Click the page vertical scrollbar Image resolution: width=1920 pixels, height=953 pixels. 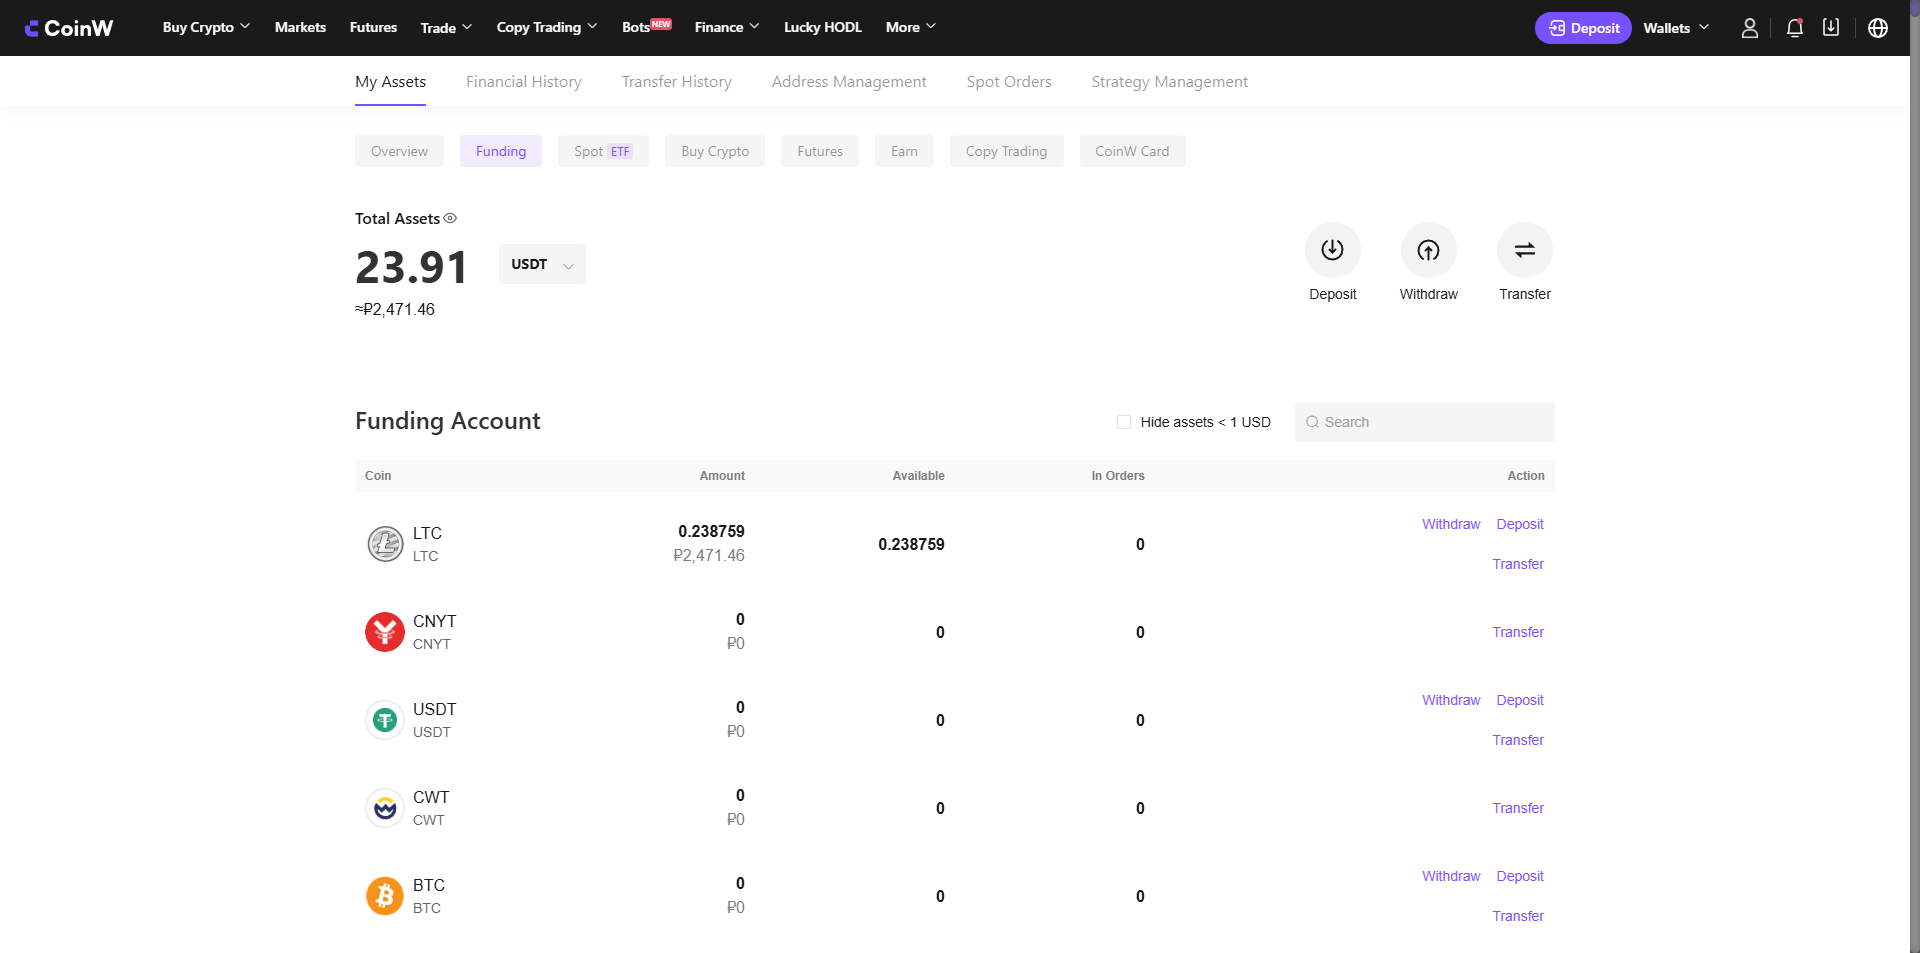tap(1915, 476)
